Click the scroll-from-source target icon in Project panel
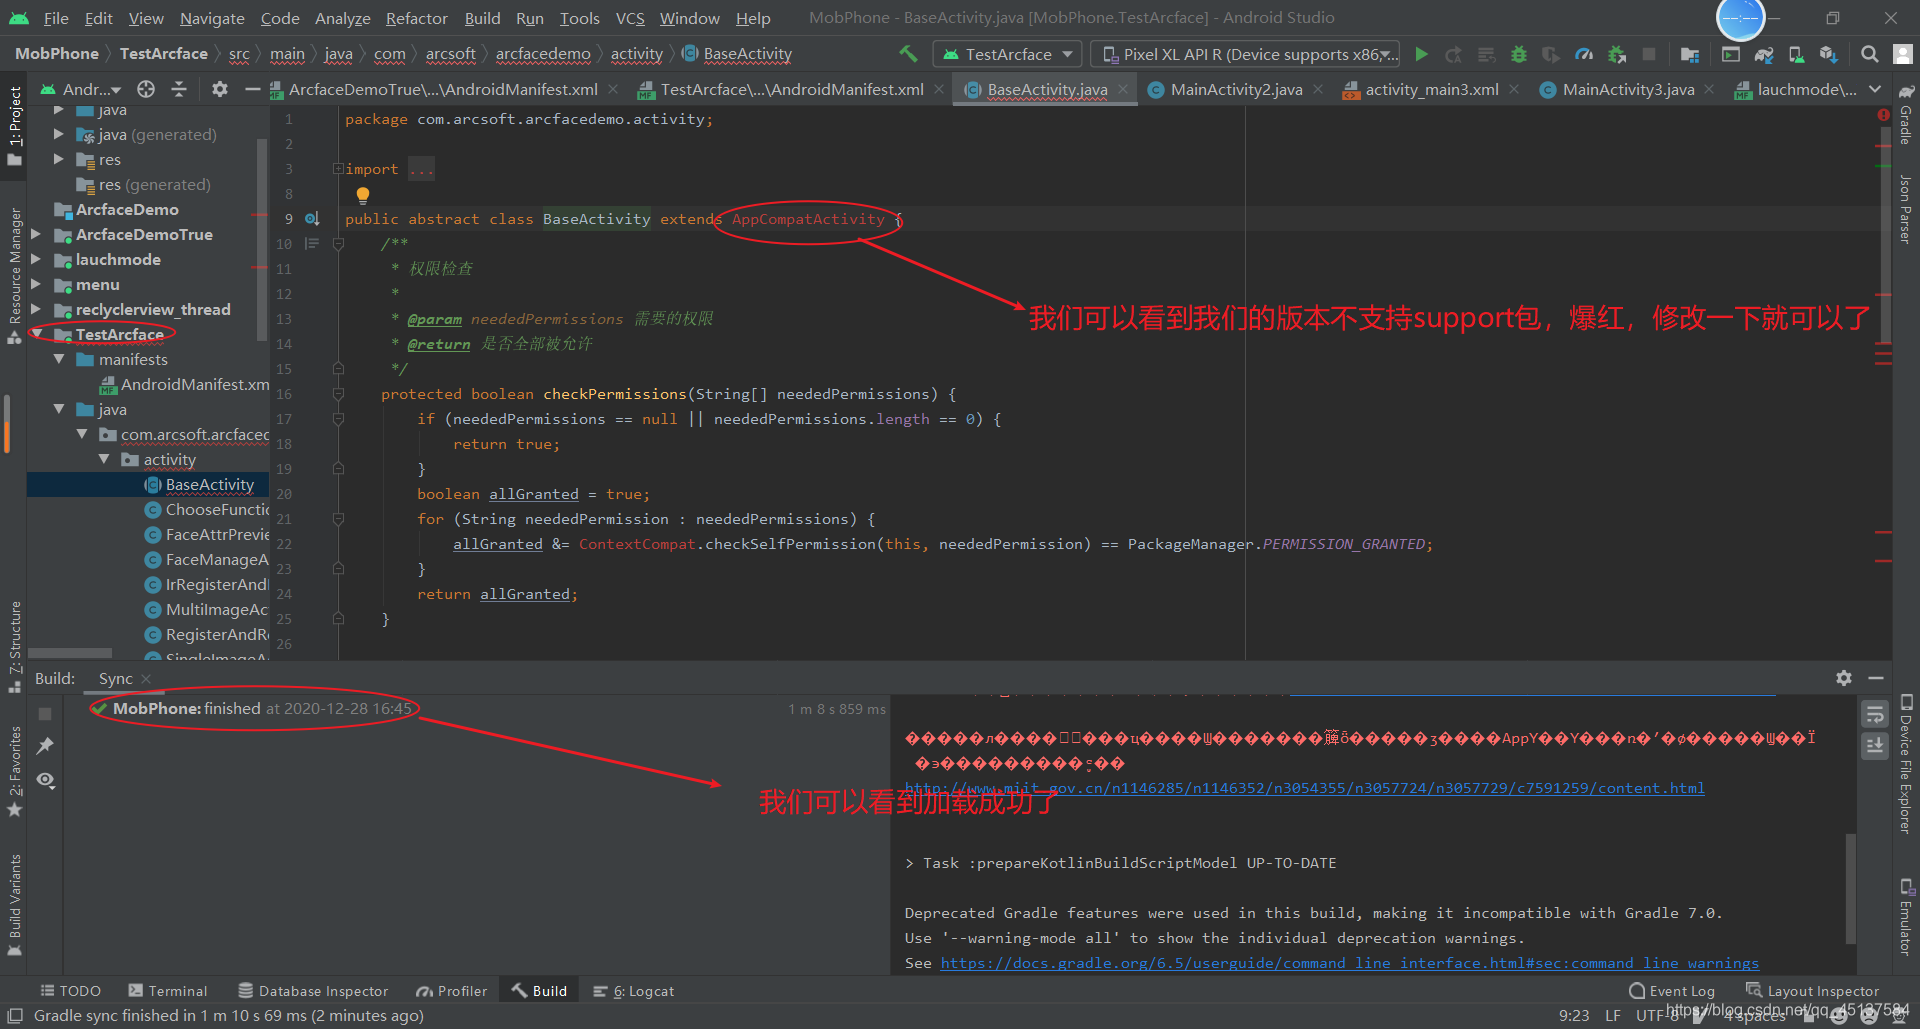The height and width of the screenshot is (1029, 1920). [x=146, y=89]
